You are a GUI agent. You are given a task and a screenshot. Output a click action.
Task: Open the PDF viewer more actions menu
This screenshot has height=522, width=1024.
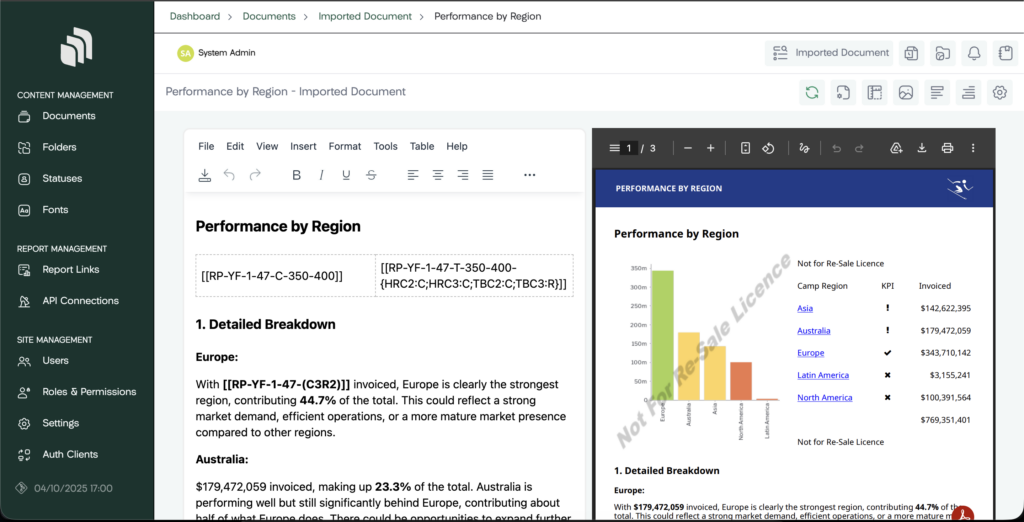[972, 148]
